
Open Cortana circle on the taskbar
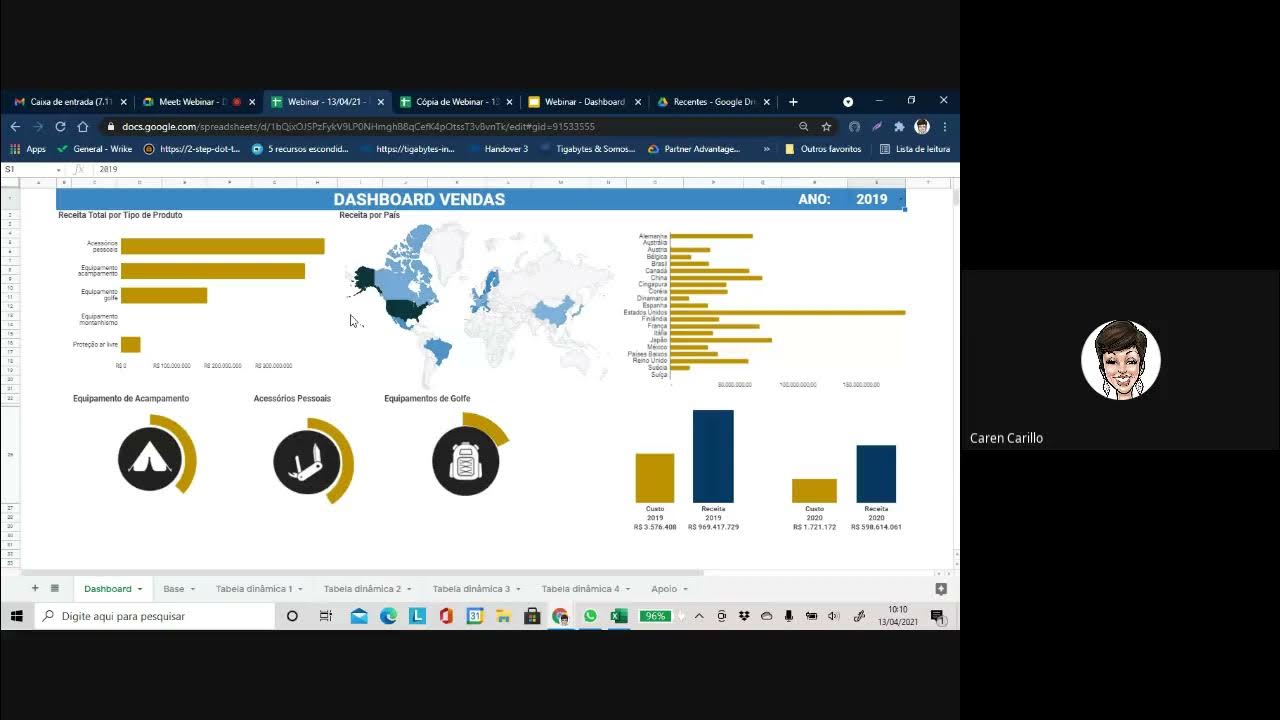tap(292, 616)
